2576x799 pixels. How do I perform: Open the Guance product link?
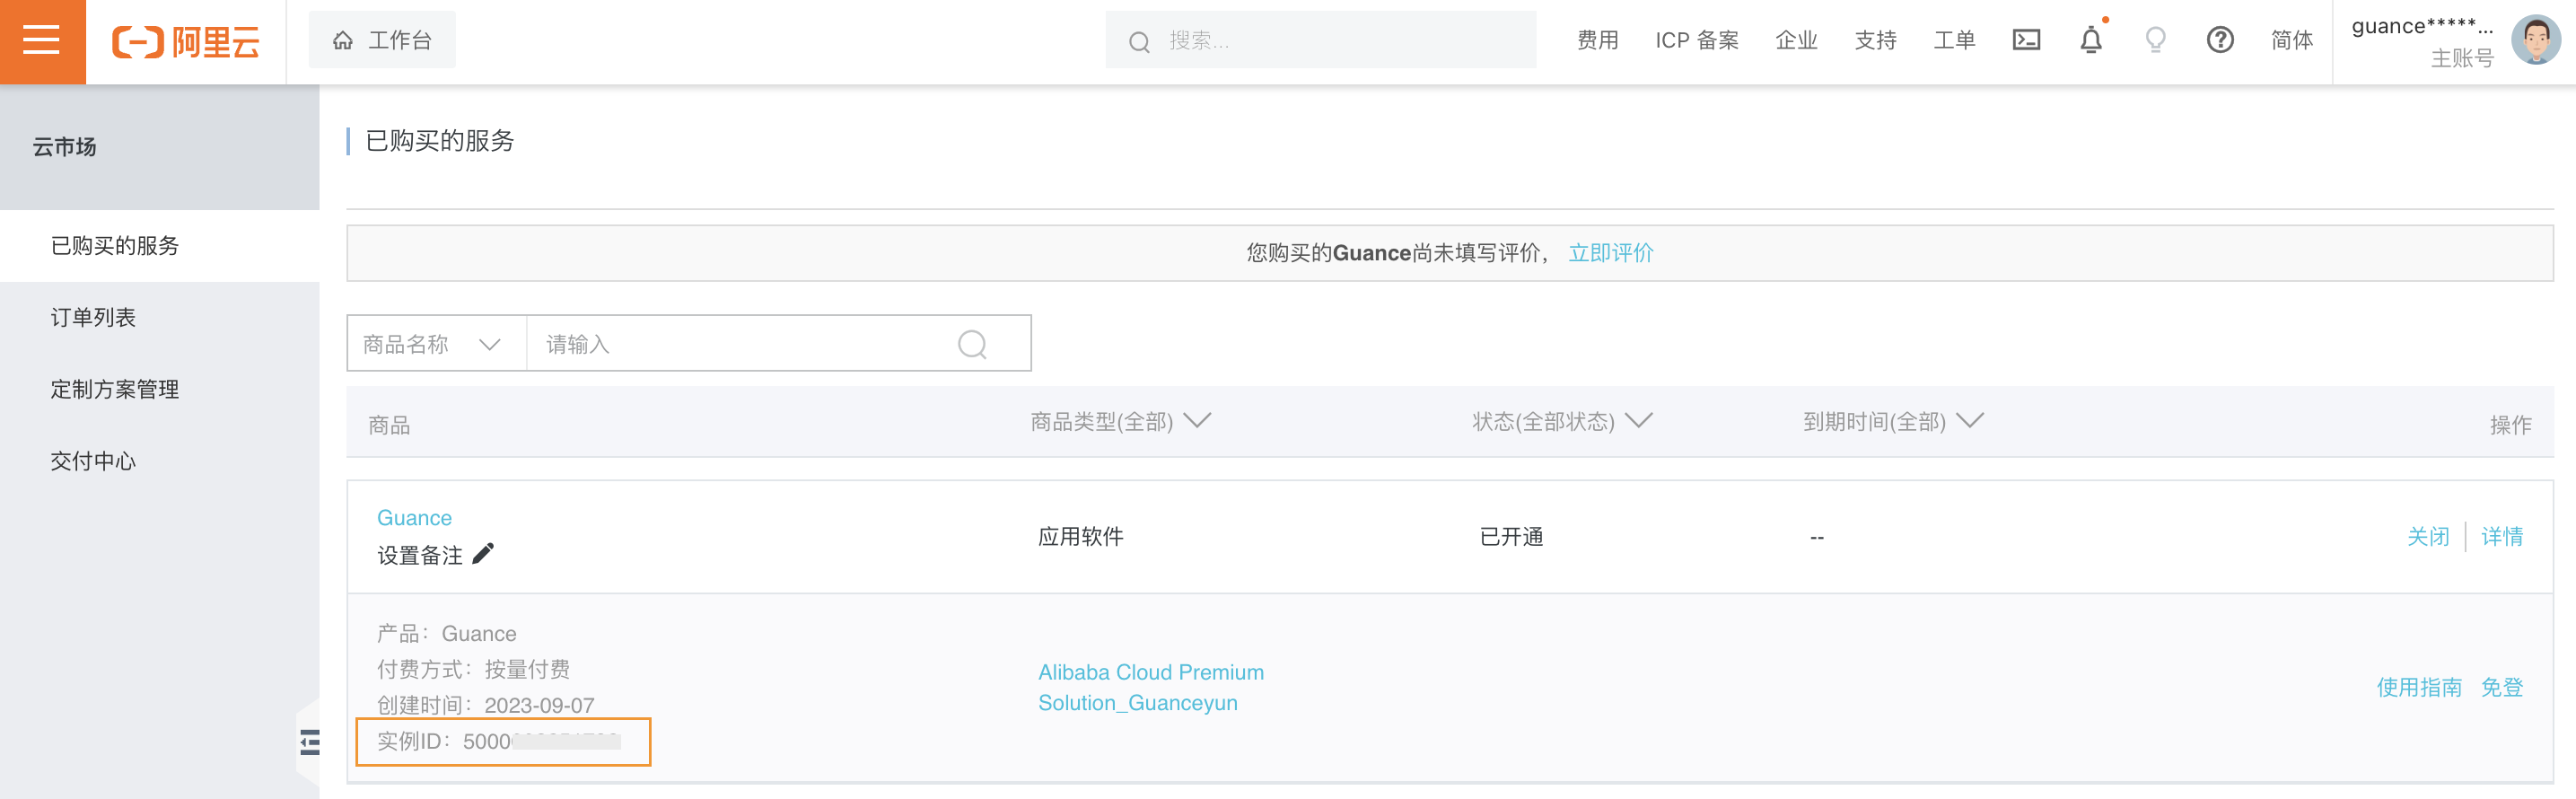(x=414, y=518)
